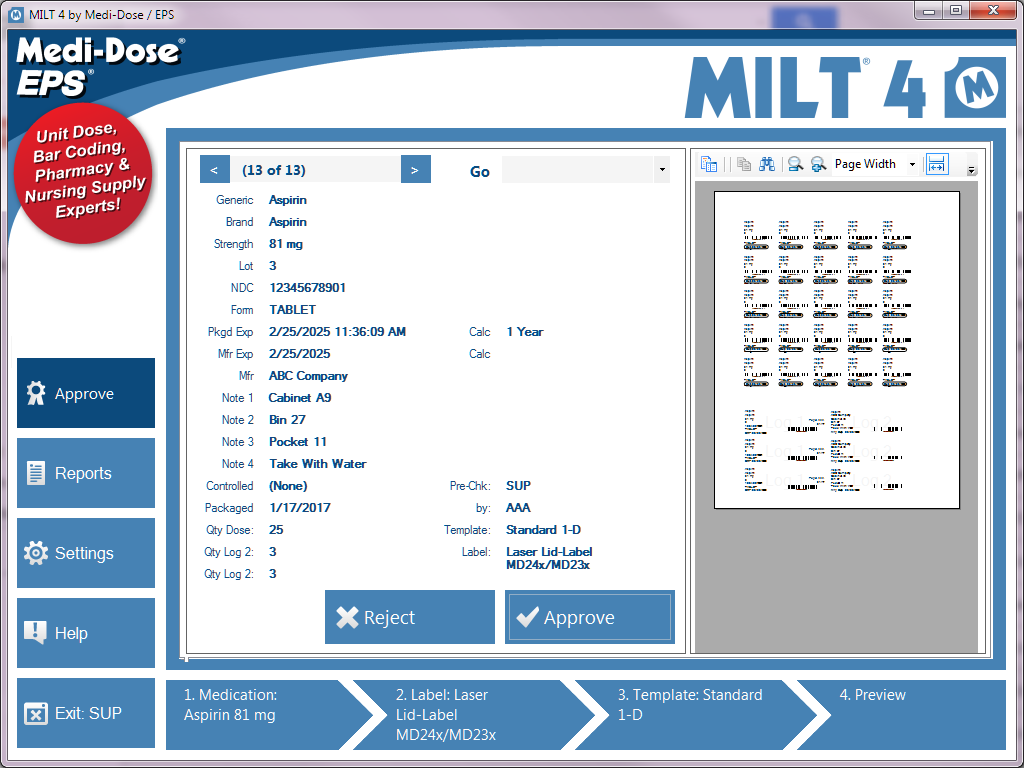This screenshot has width=1024, height=768.
Task: Click Exit: SUP in the sidebar
Action: point(86,713)
